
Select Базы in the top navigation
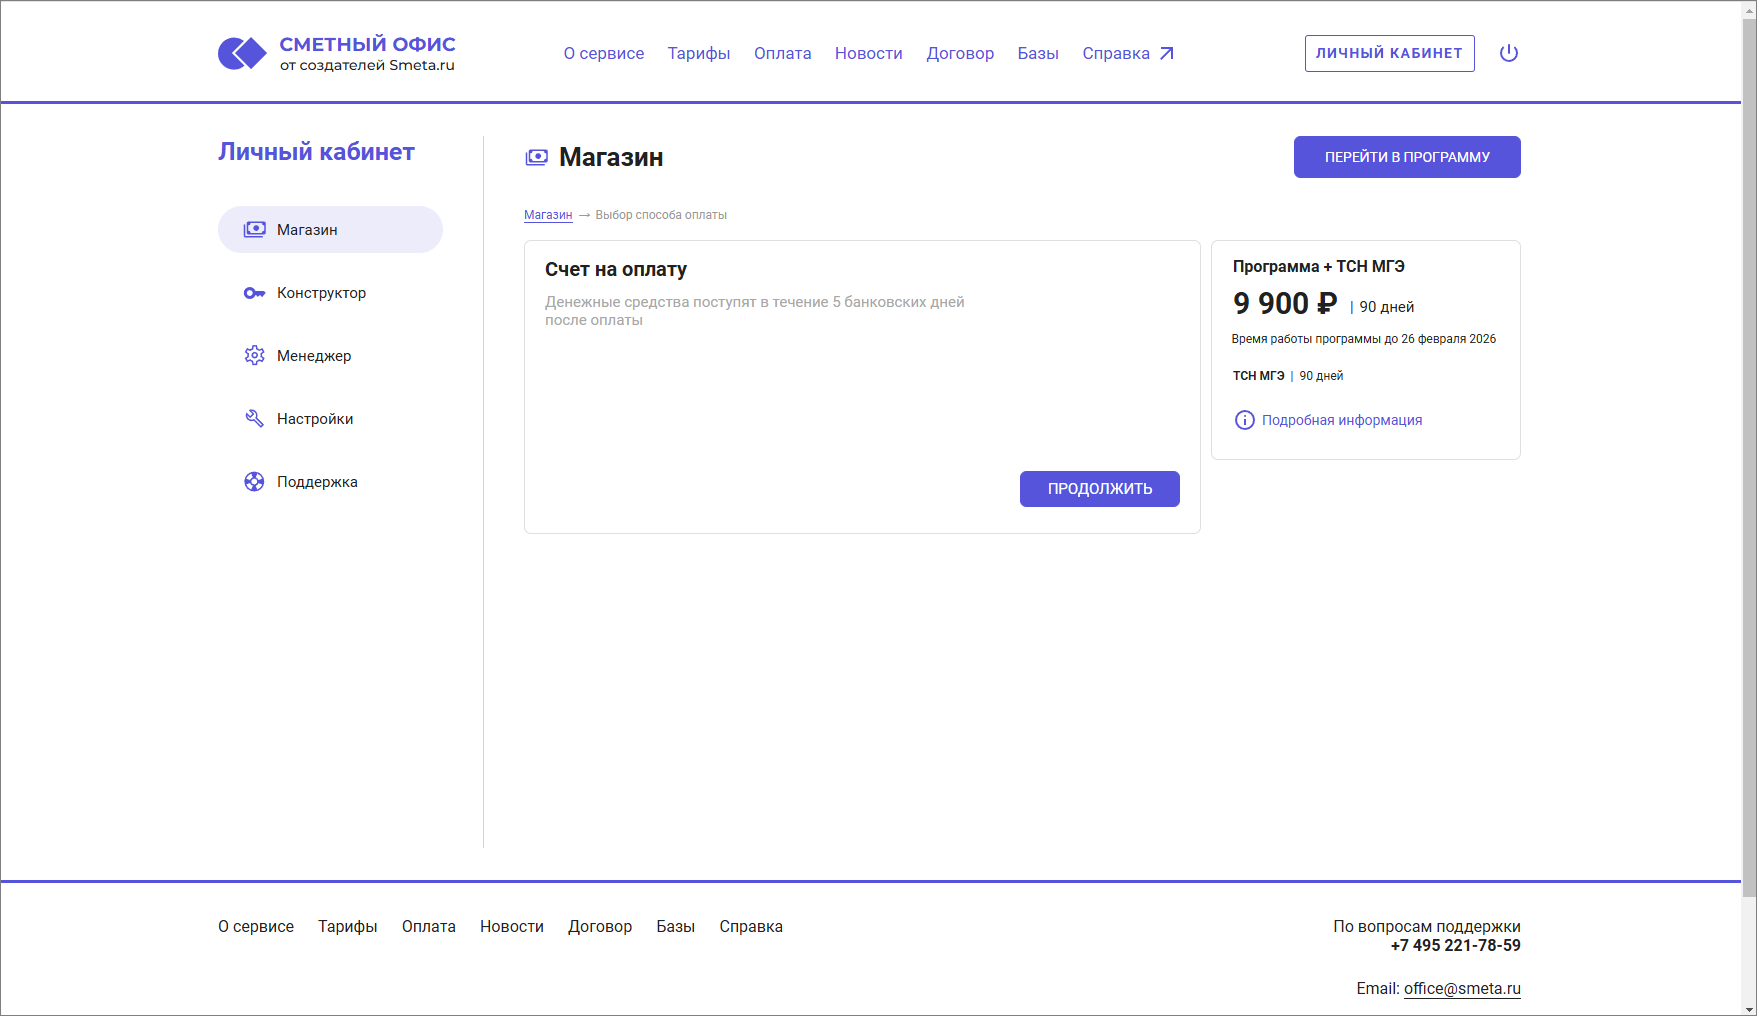pyautogui.click(x=1038, y=54)
